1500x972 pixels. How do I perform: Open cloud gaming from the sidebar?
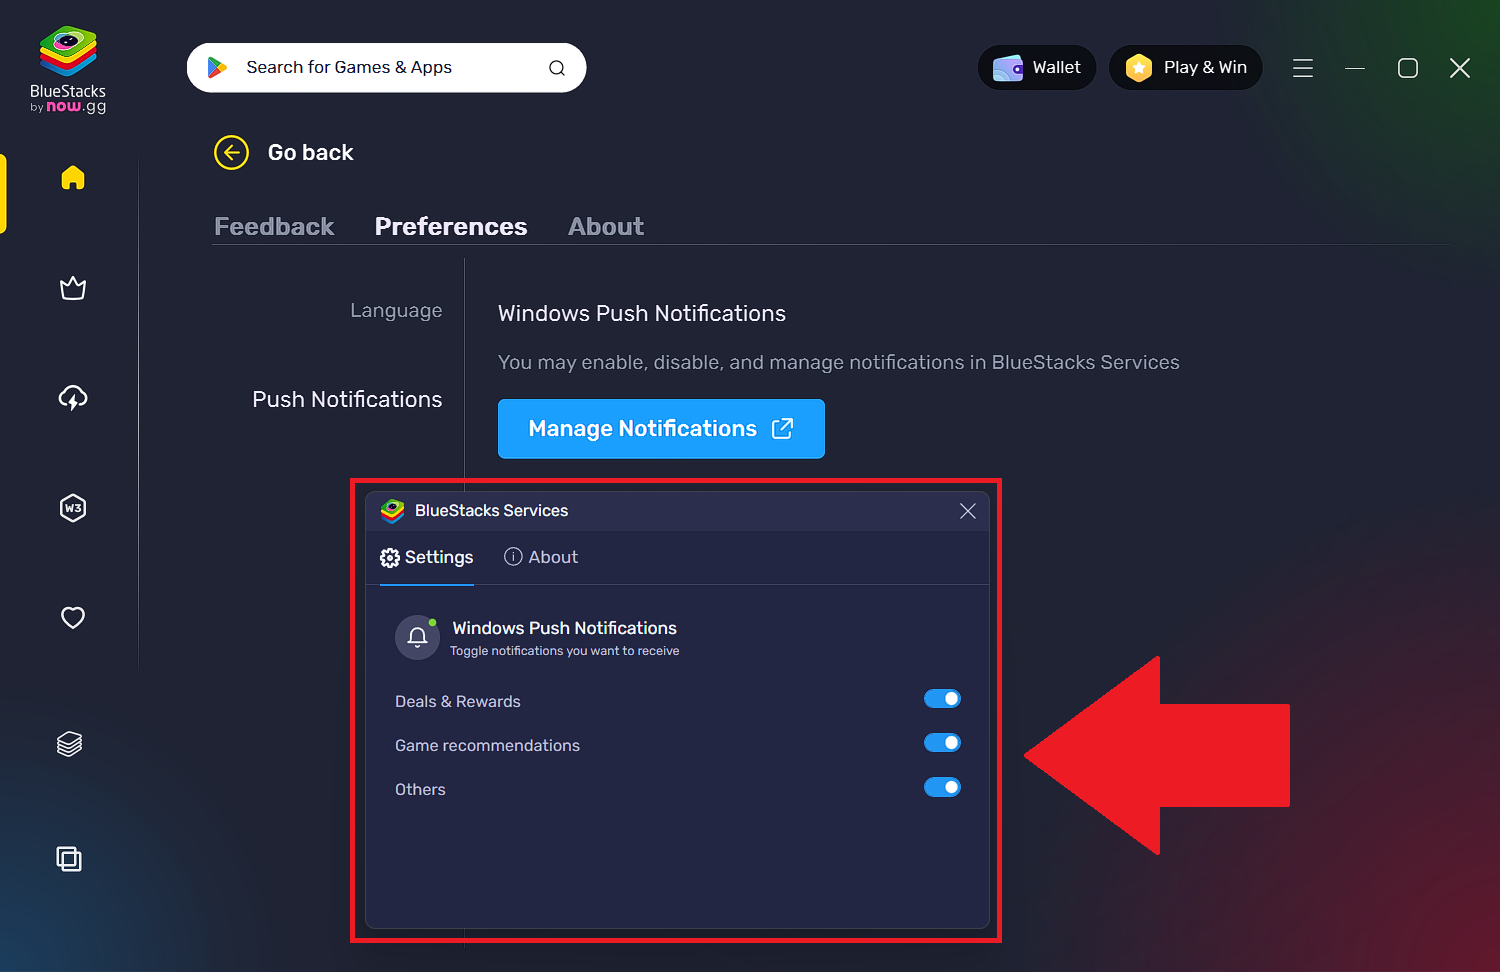[x=72, y=397]
